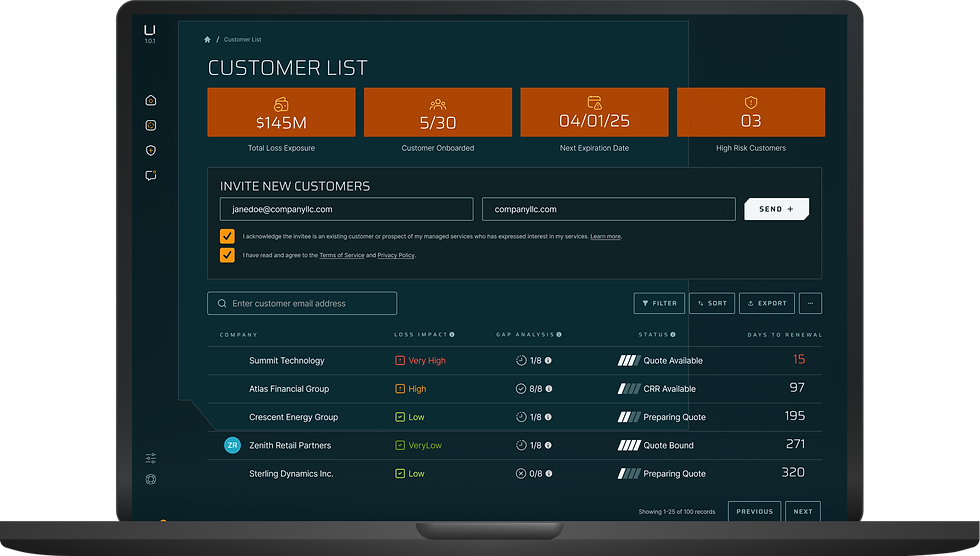Open the Learn more link

pos(606,237)
